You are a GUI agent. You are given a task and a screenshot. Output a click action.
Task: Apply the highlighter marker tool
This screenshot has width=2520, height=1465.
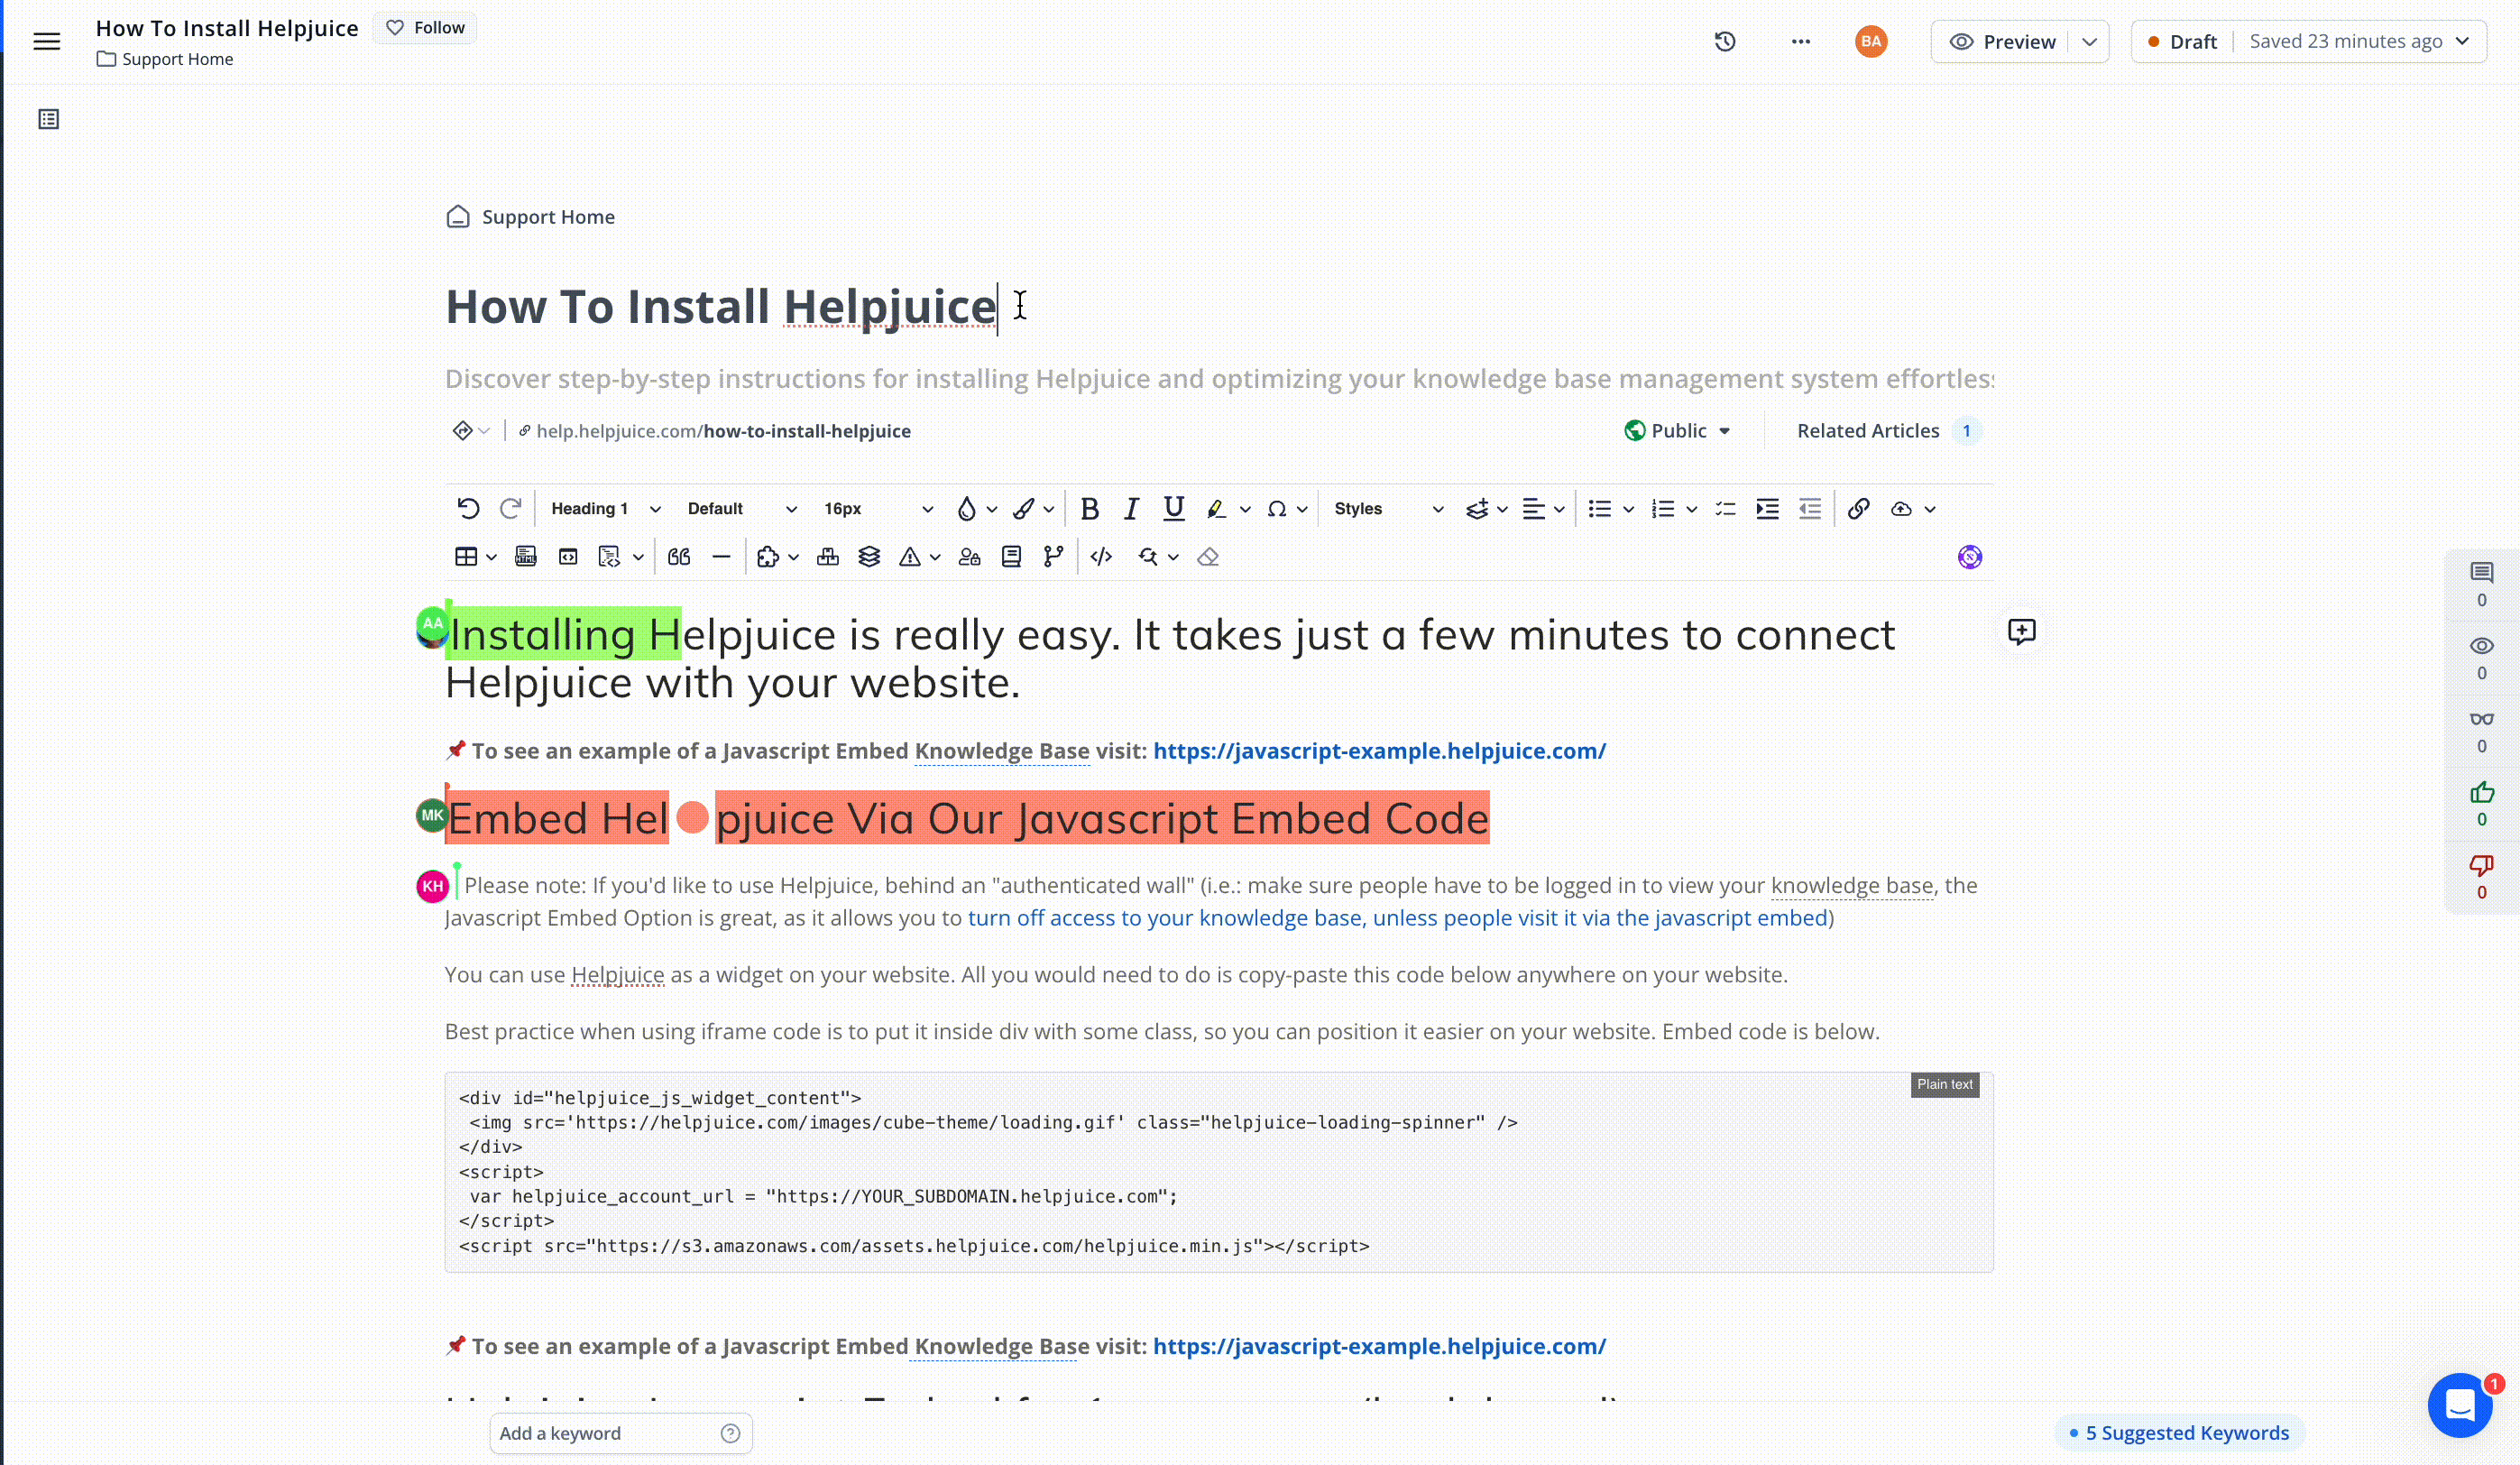1216,509
